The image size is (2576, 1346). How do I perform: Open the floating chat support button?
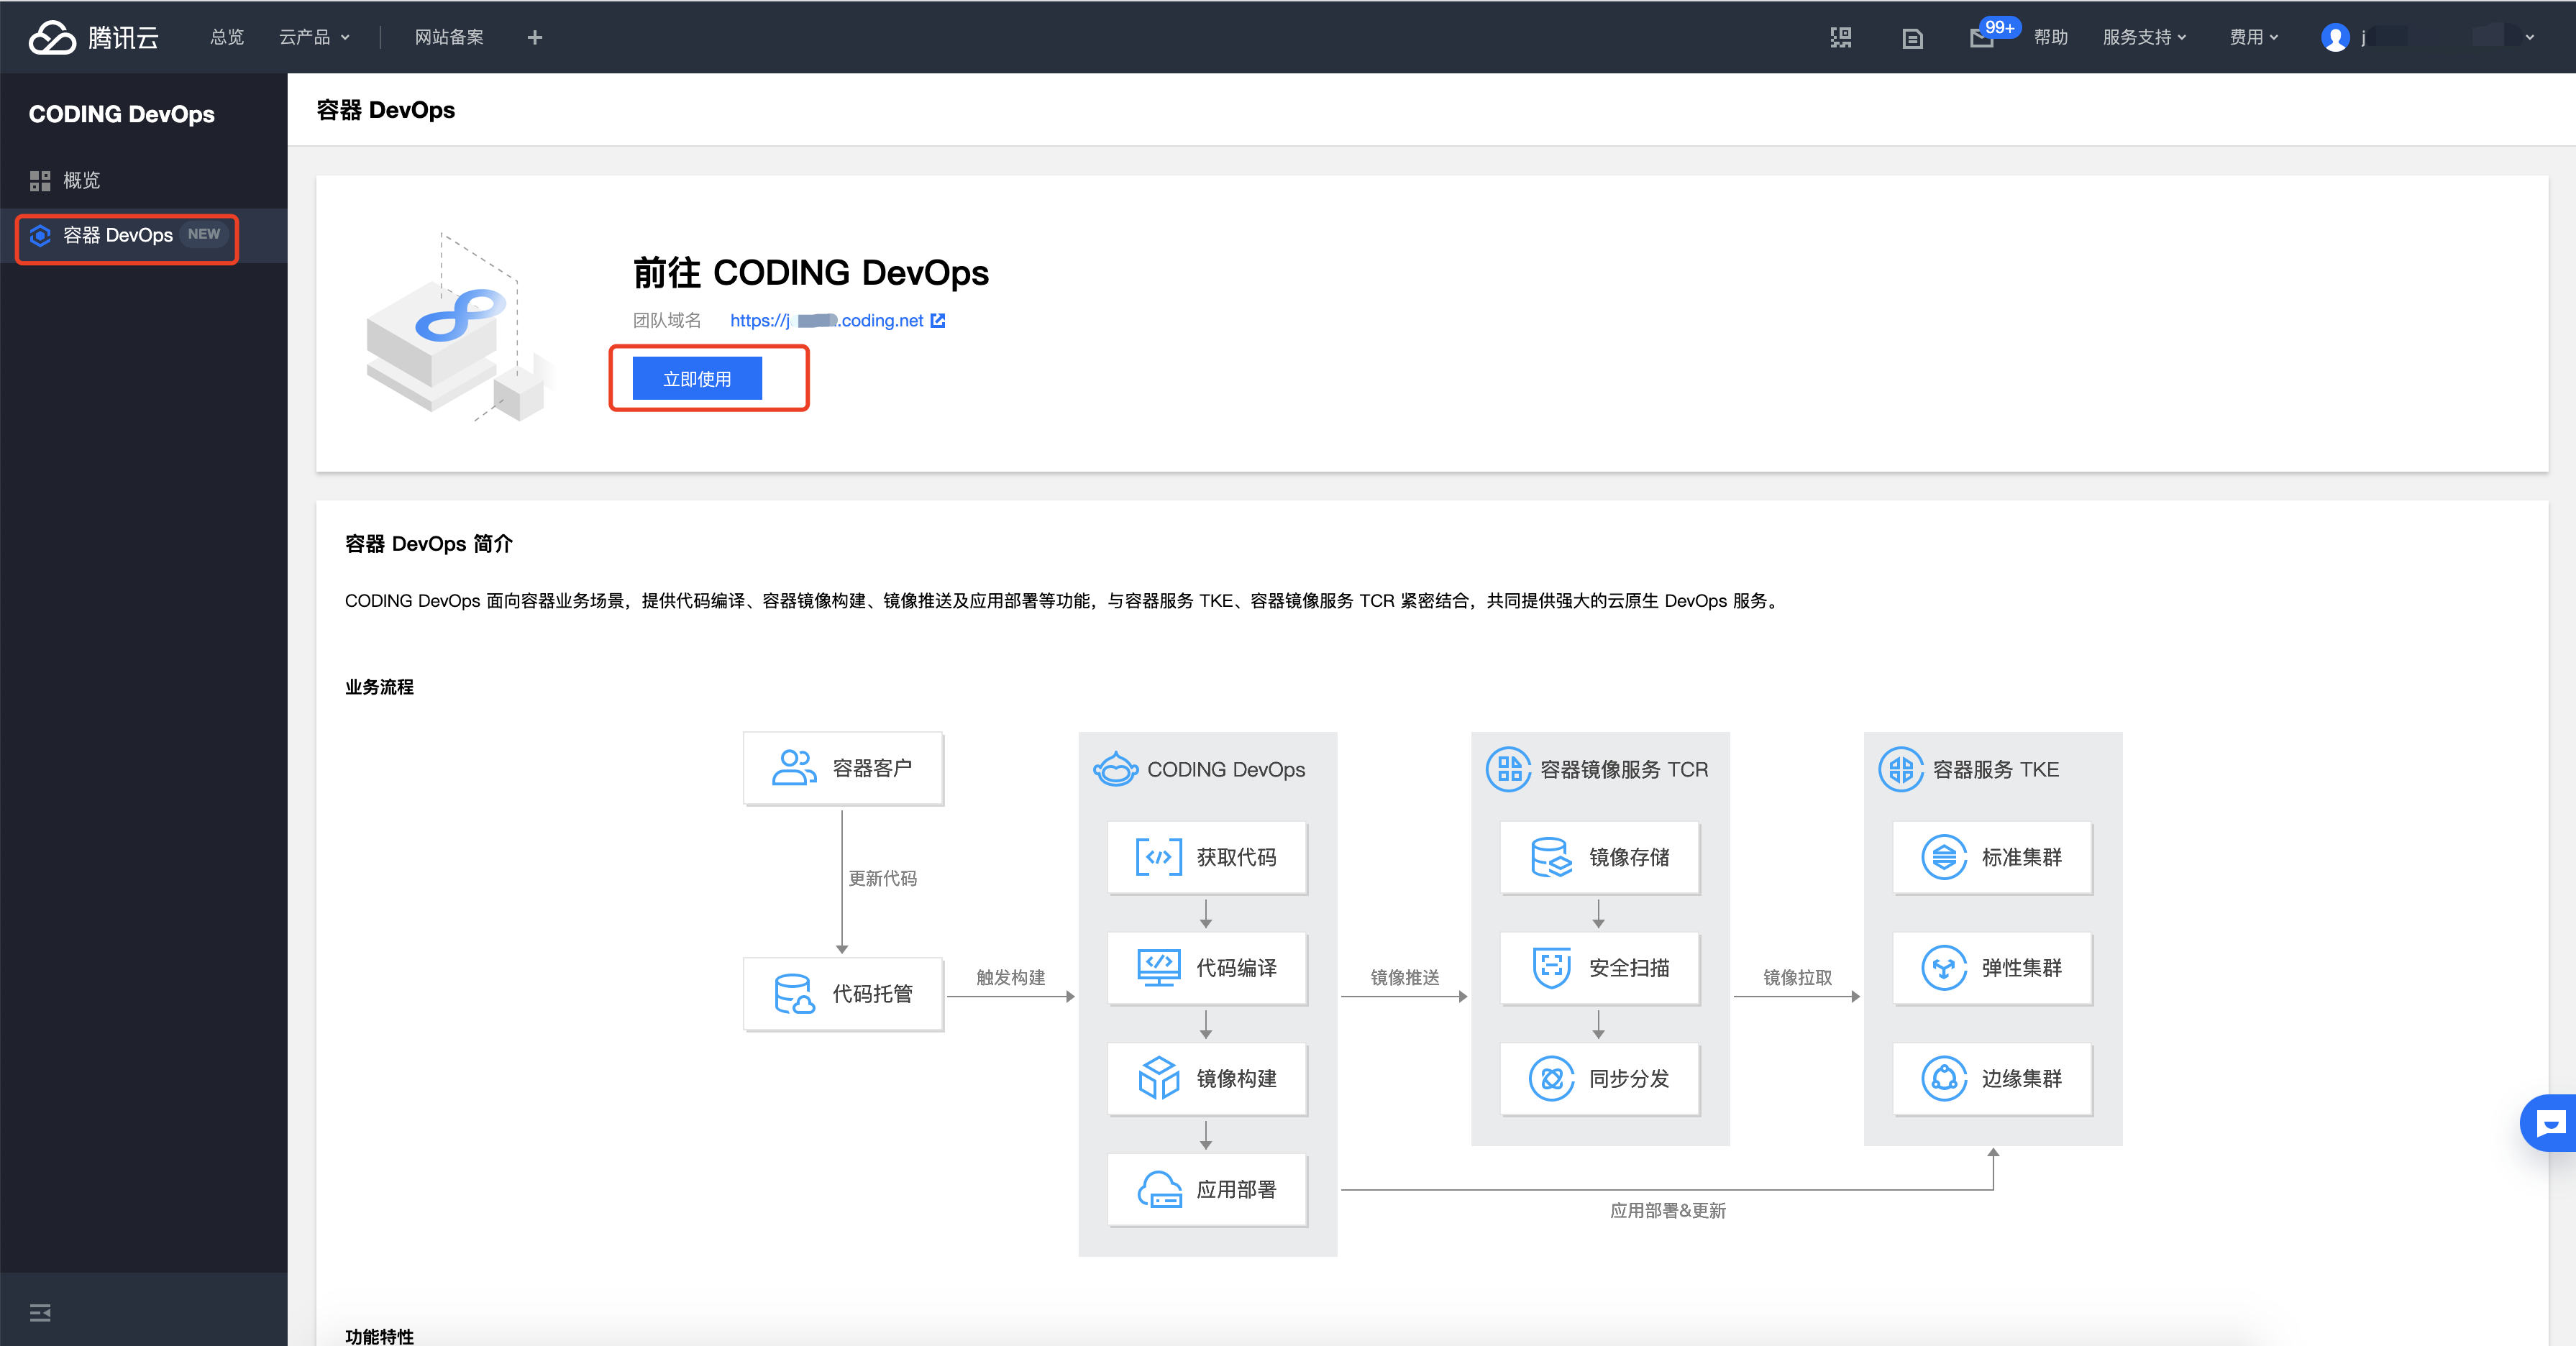point(2550,1124)
